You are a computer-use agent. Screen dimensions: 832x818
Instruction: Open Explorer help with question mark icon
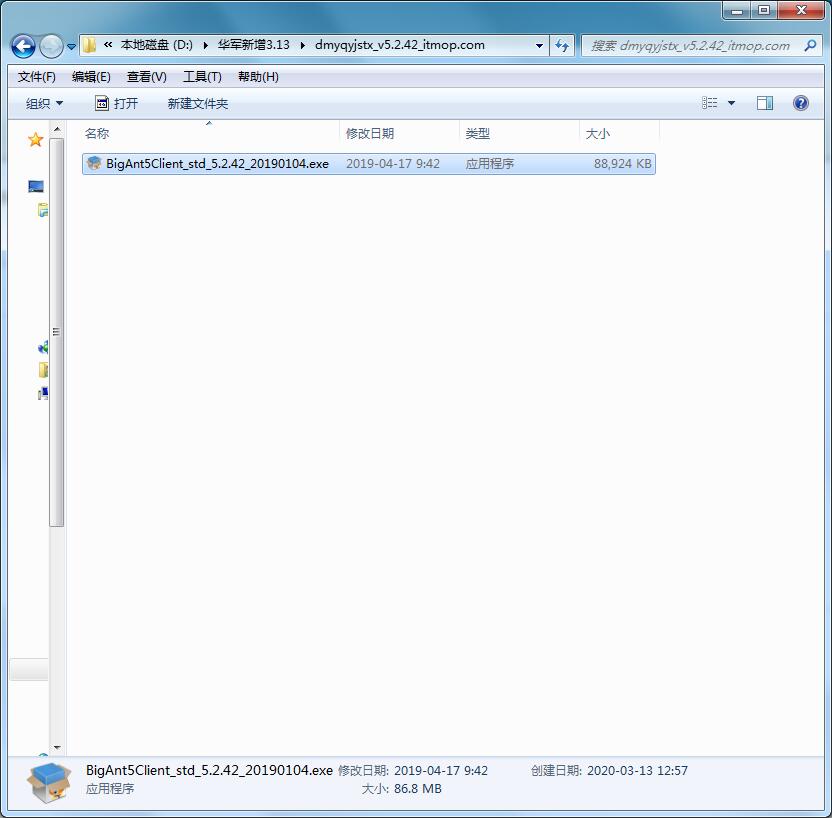(x=801, y=103)
